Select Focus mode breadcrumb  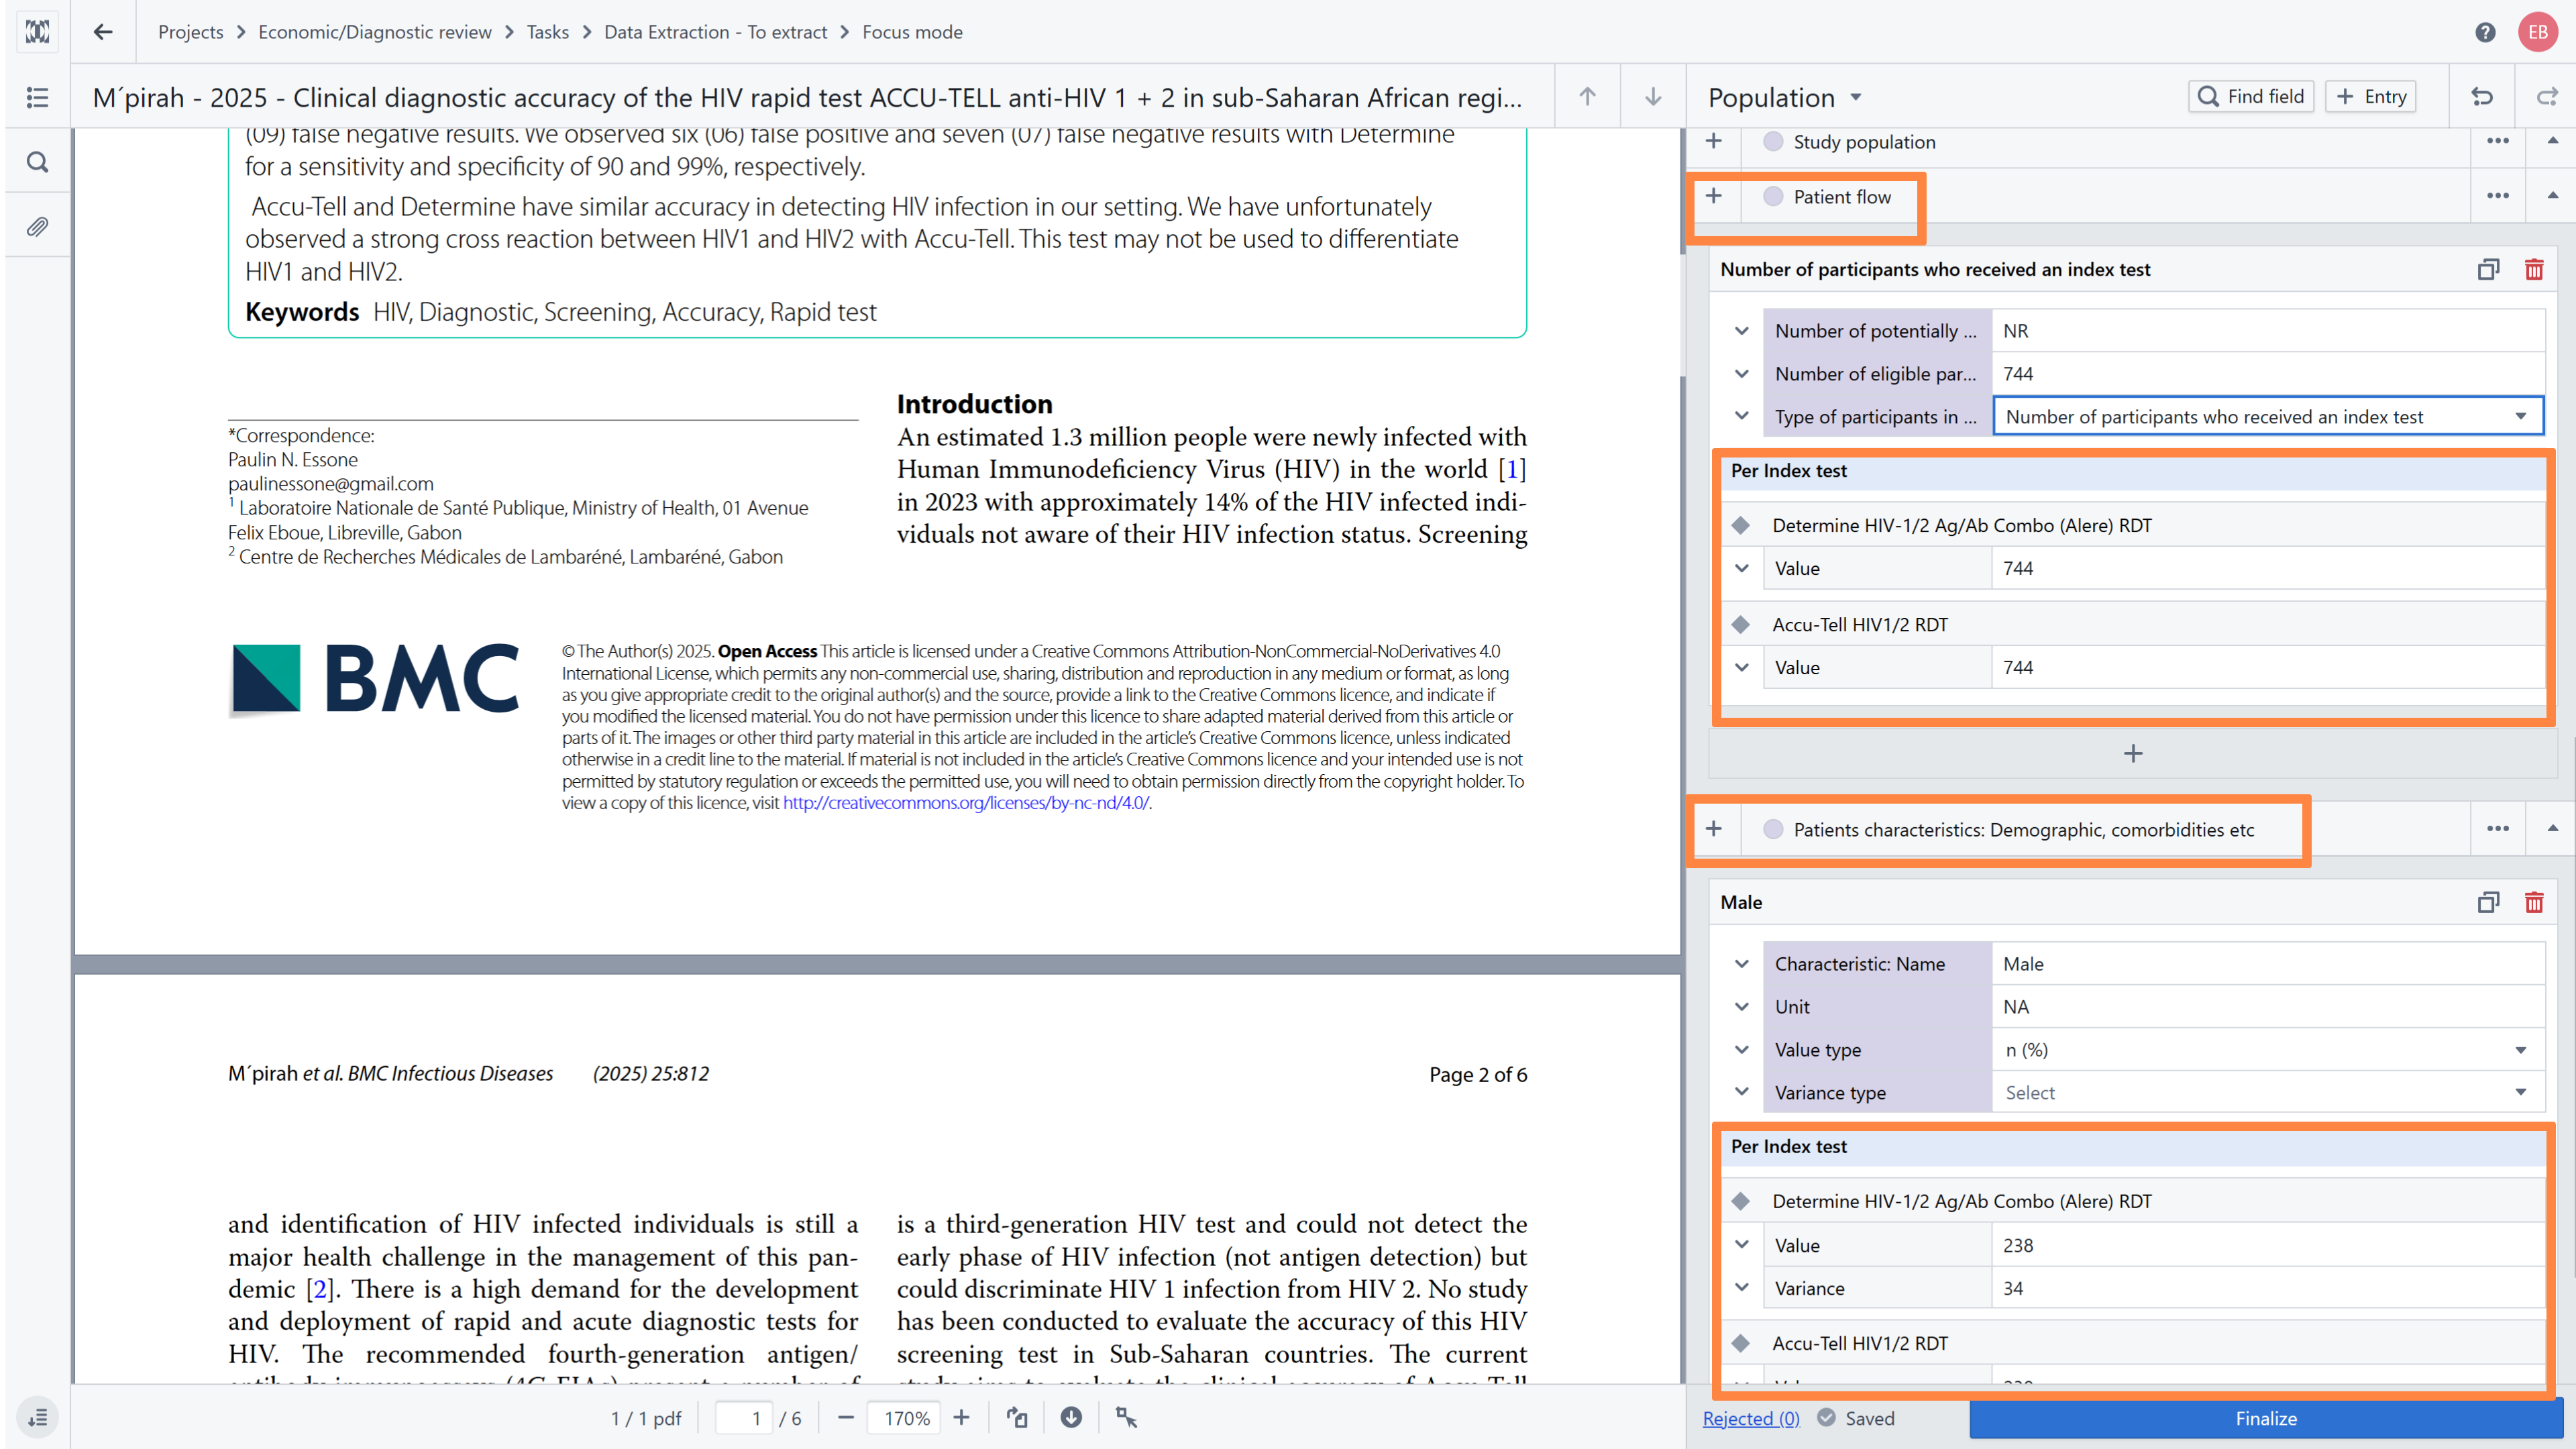click(x=912, y=32)
